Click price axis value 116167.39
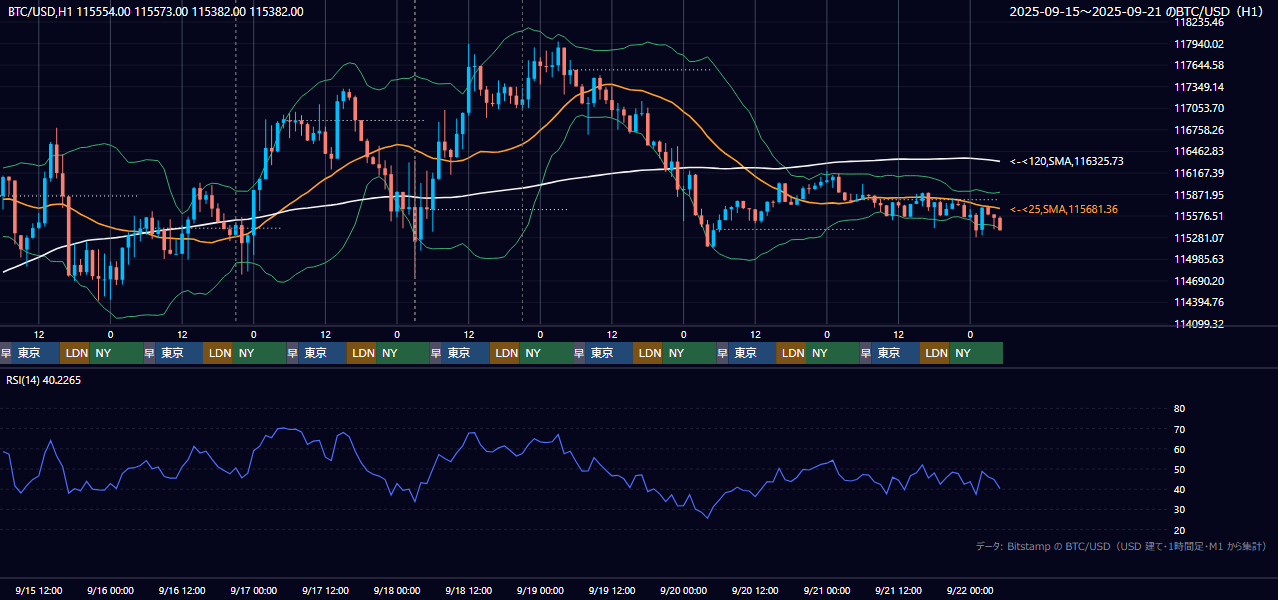Image resolution: width=1278 pixels, height=600 pixels. click(x=1200, y=173)
